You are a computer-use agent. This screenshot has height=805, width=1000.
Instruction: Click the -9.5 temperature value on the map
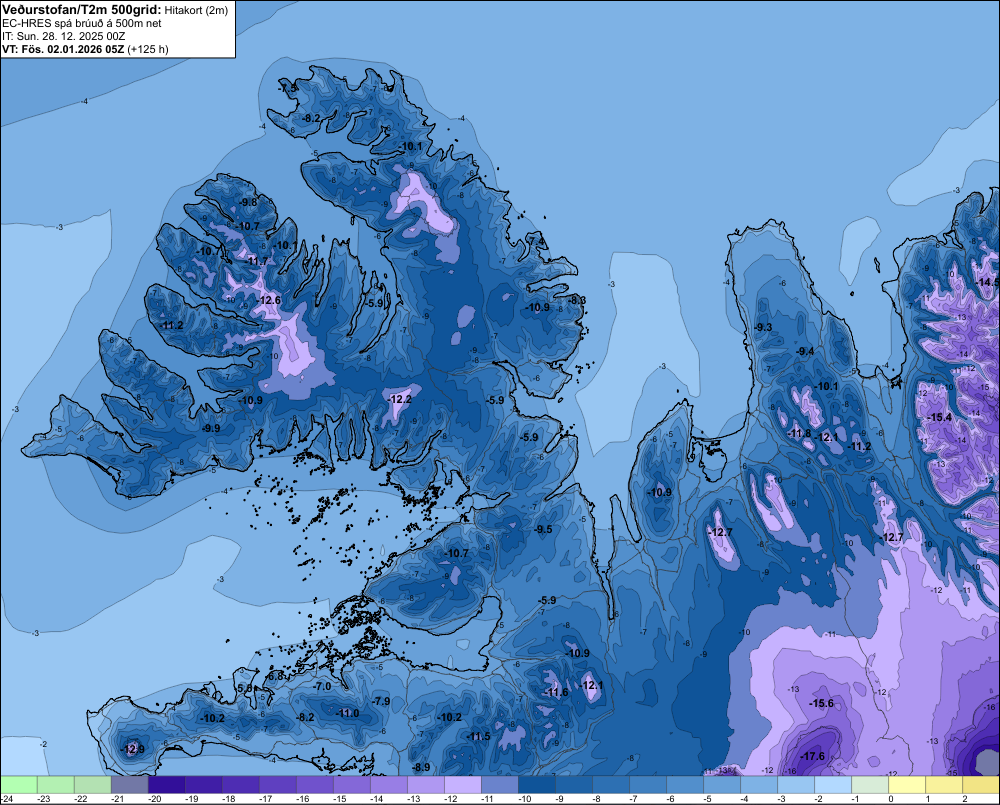point(543,529)
